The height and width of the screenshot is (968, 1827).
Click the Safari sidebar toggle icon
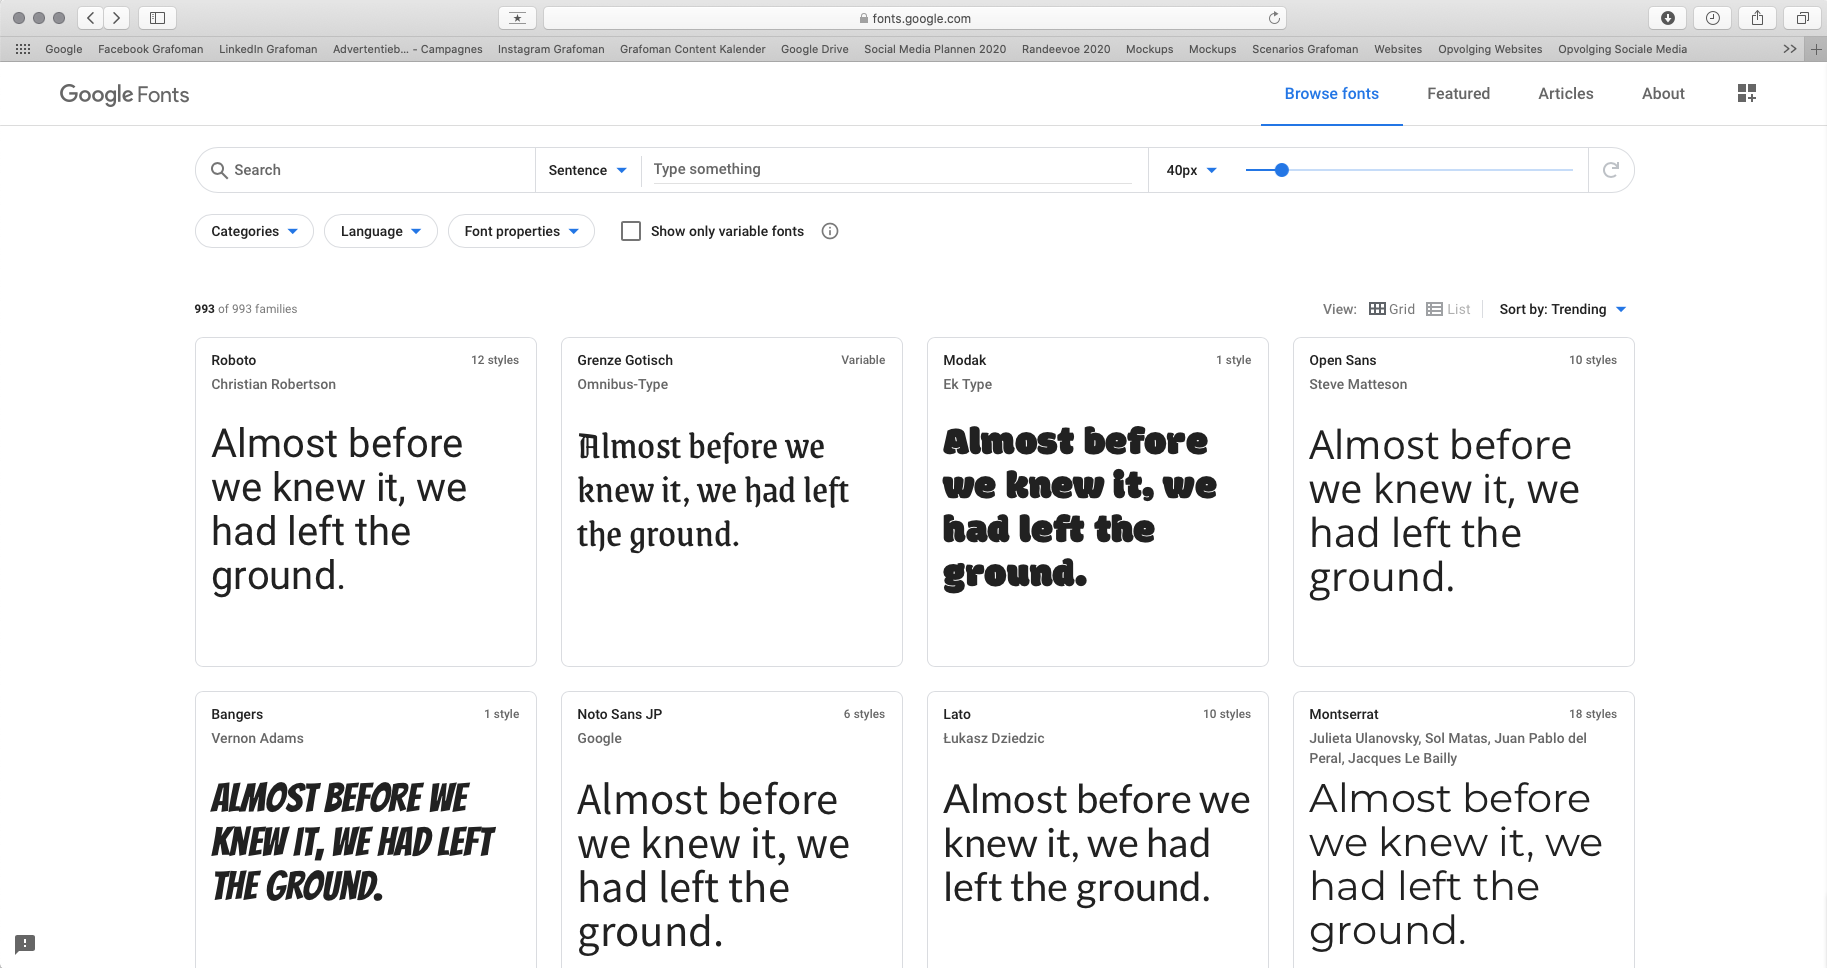[x=157, y=18]
